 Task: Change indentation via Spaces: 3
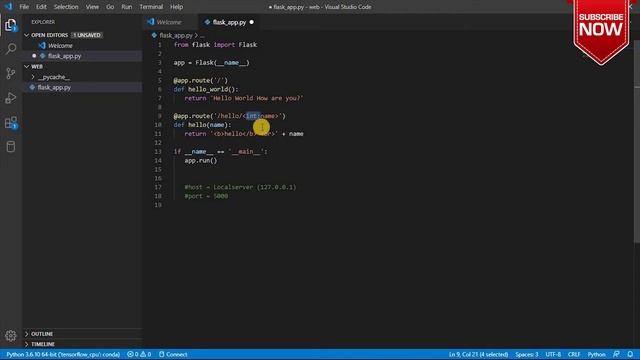point(527,354)
